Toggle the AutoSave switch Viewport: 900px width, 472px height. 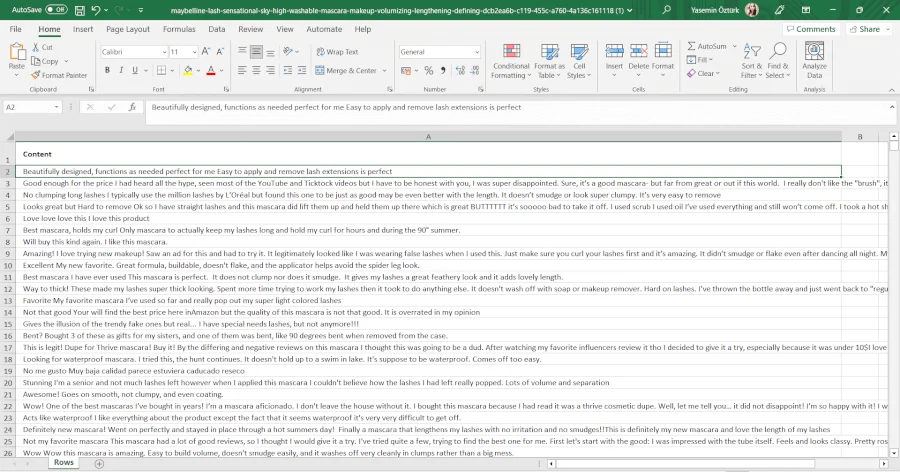click(x=56, y=10)
